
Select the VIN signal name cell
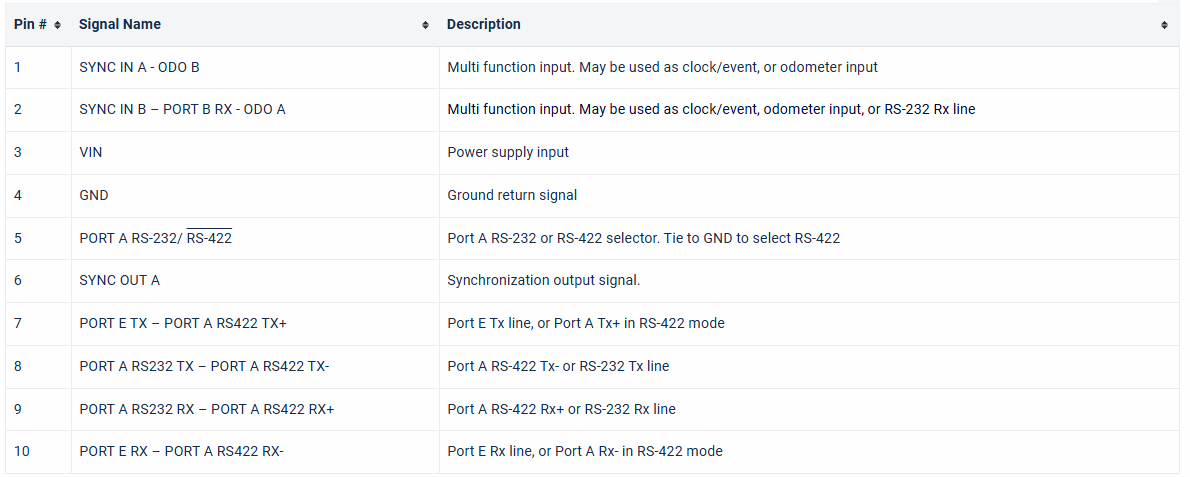click(91, 152)
